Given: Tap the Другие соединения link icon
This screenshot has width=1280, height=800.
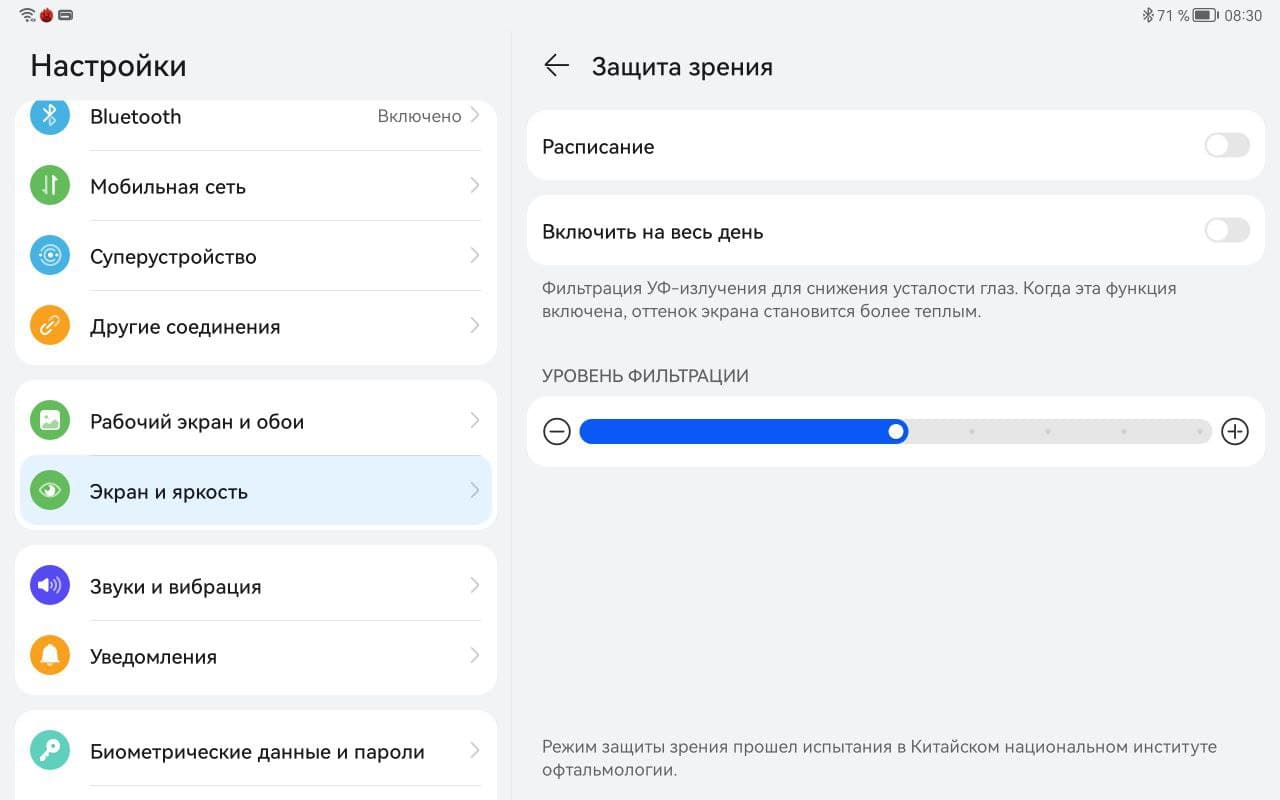Looking at the screenshot, I should (x=50, y=326).
